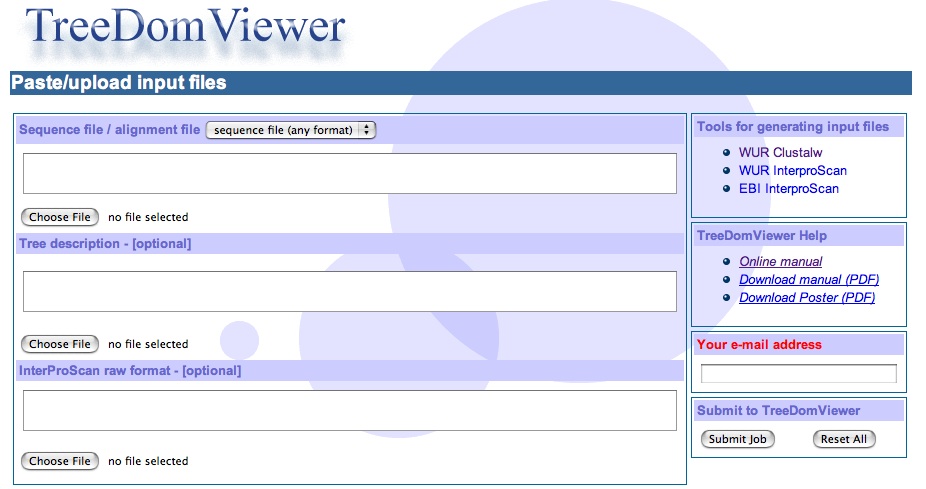
Task: Click the sequence file text area
Action: (x=349, y=173)
